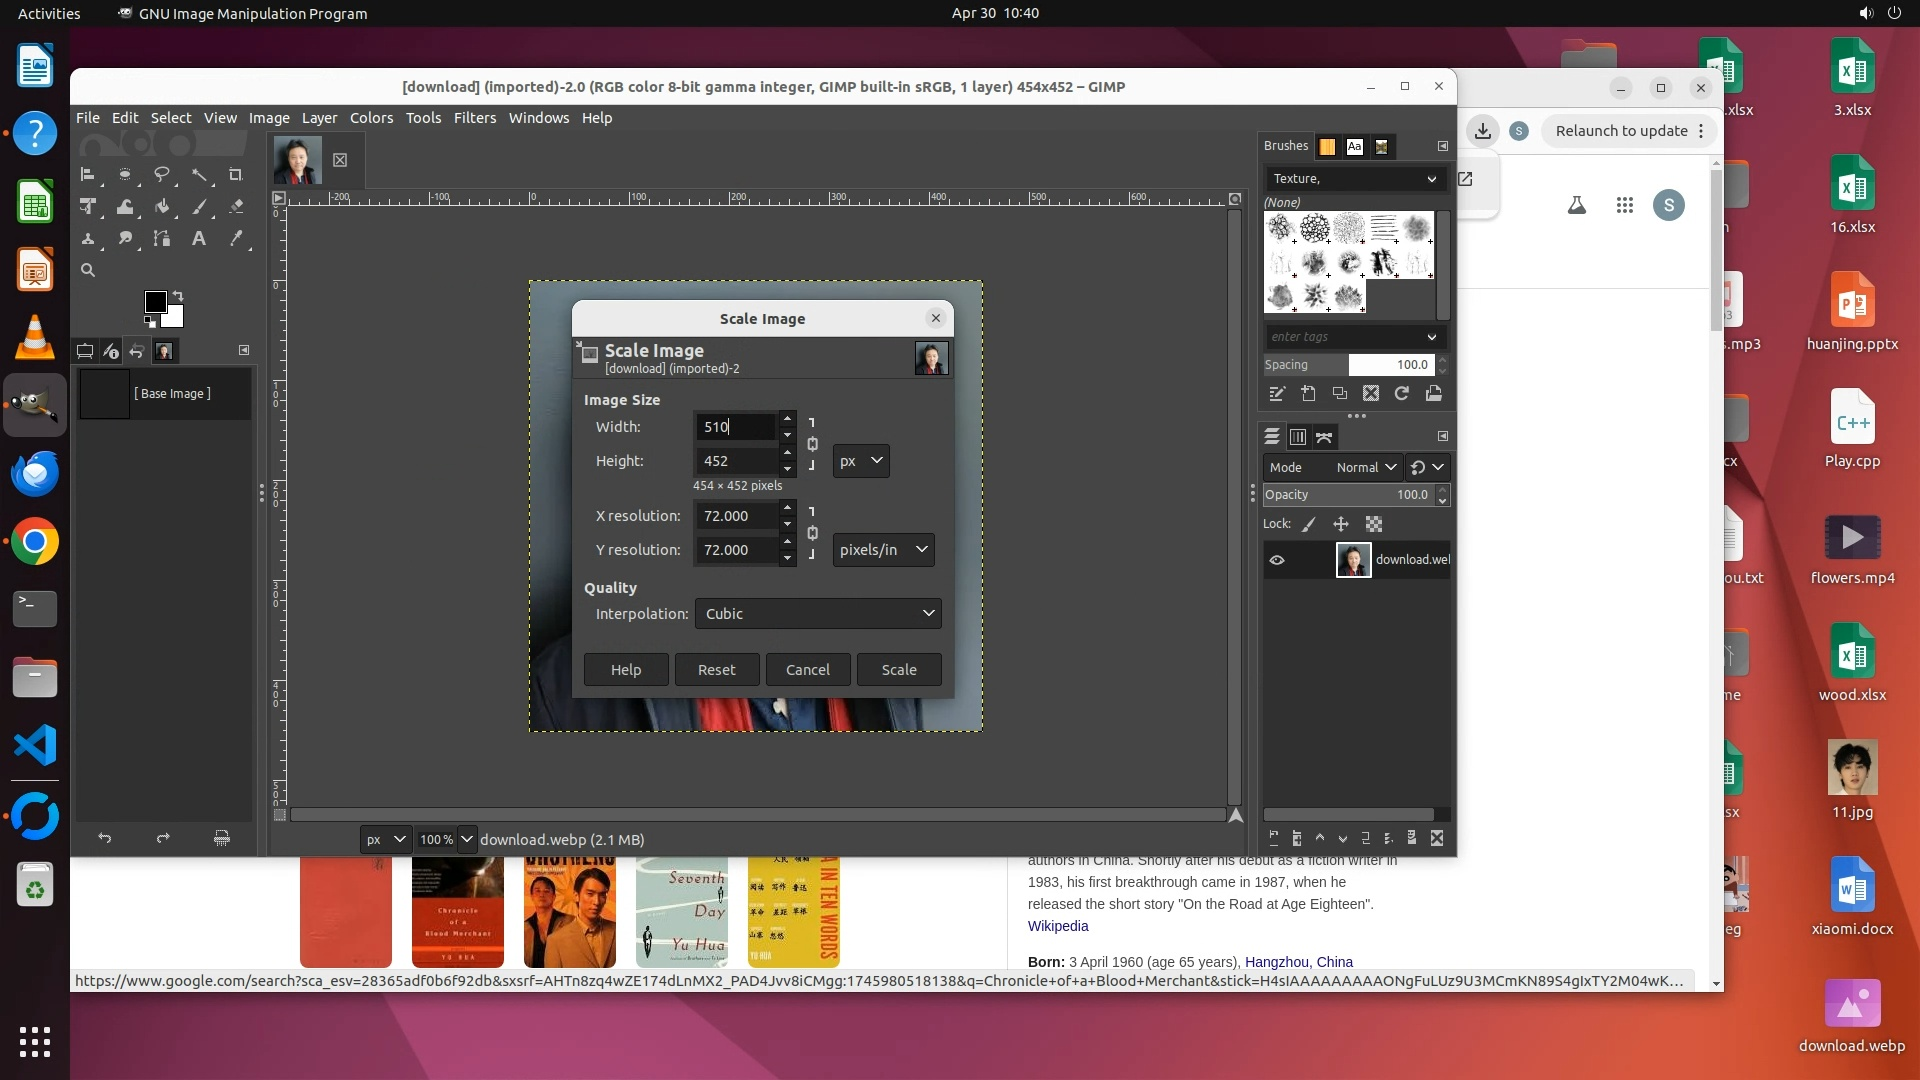1920x1080 pixels.
Task: Click the foreground black color swatch
Action: 155,302
